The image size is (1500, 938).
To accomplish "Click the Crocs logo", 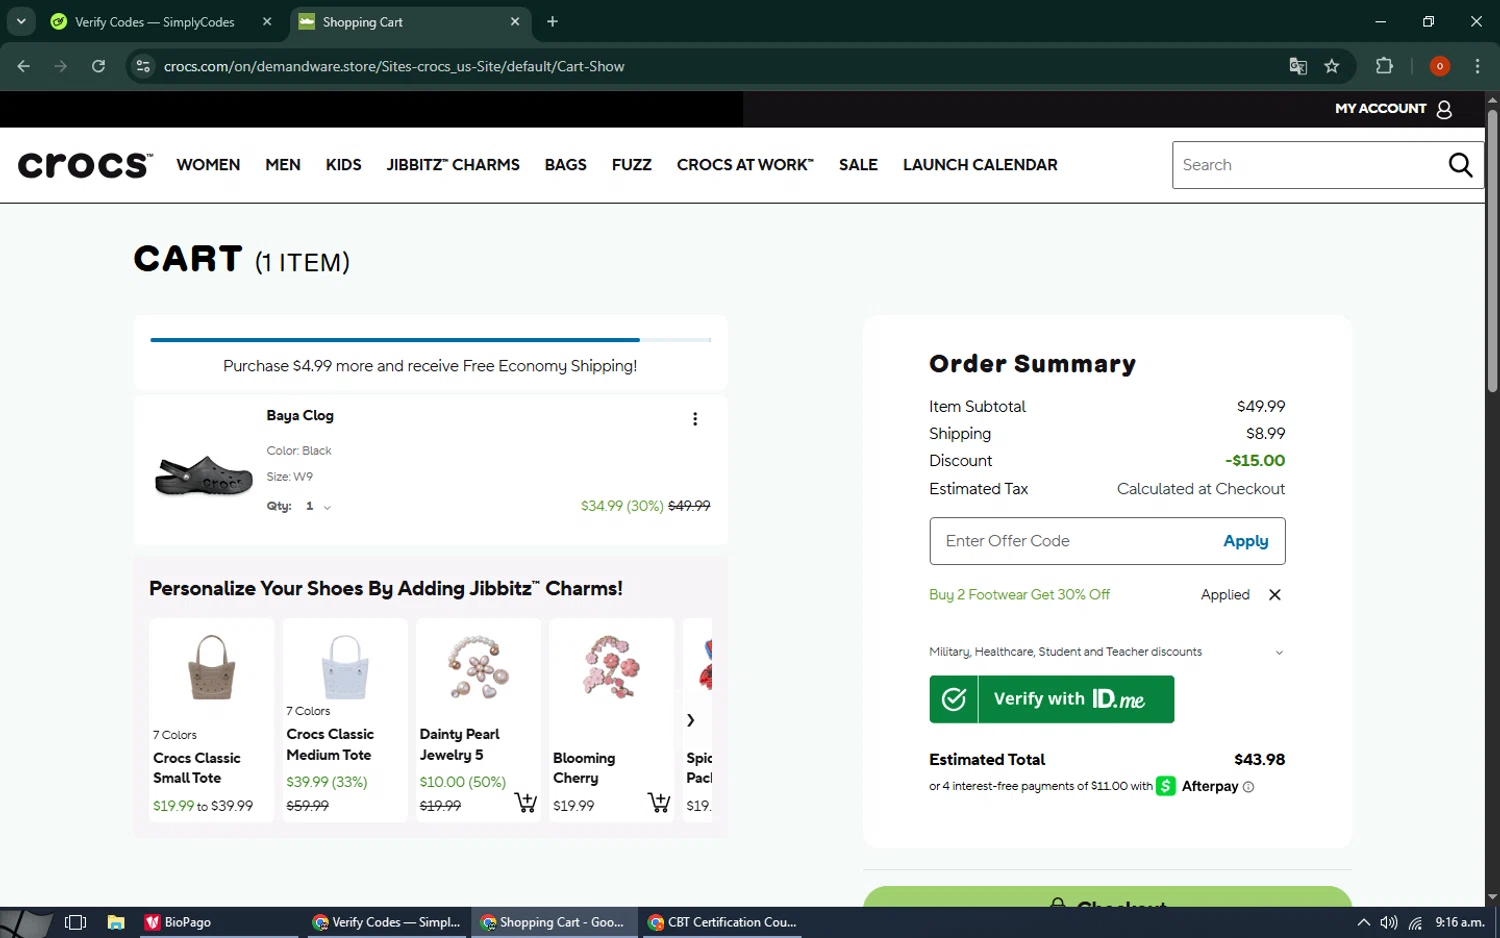I will 85,165.
